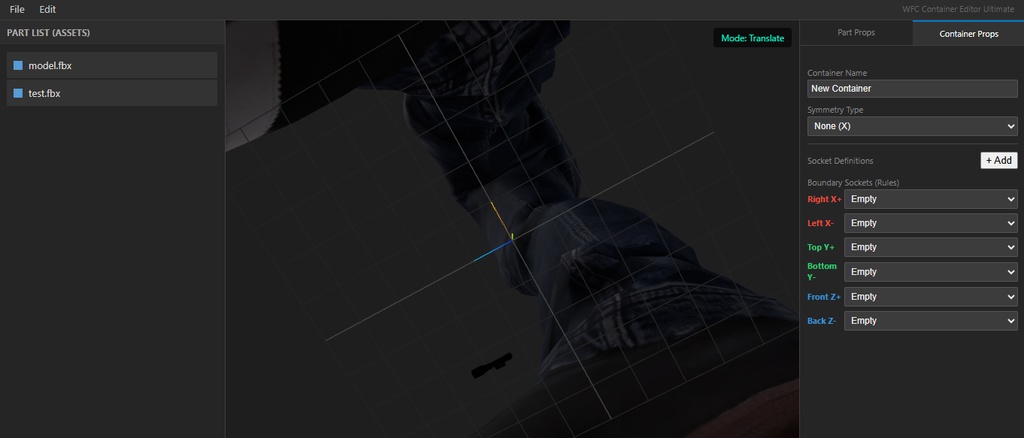Click the Mode: Translate indicator

(752, 38)
